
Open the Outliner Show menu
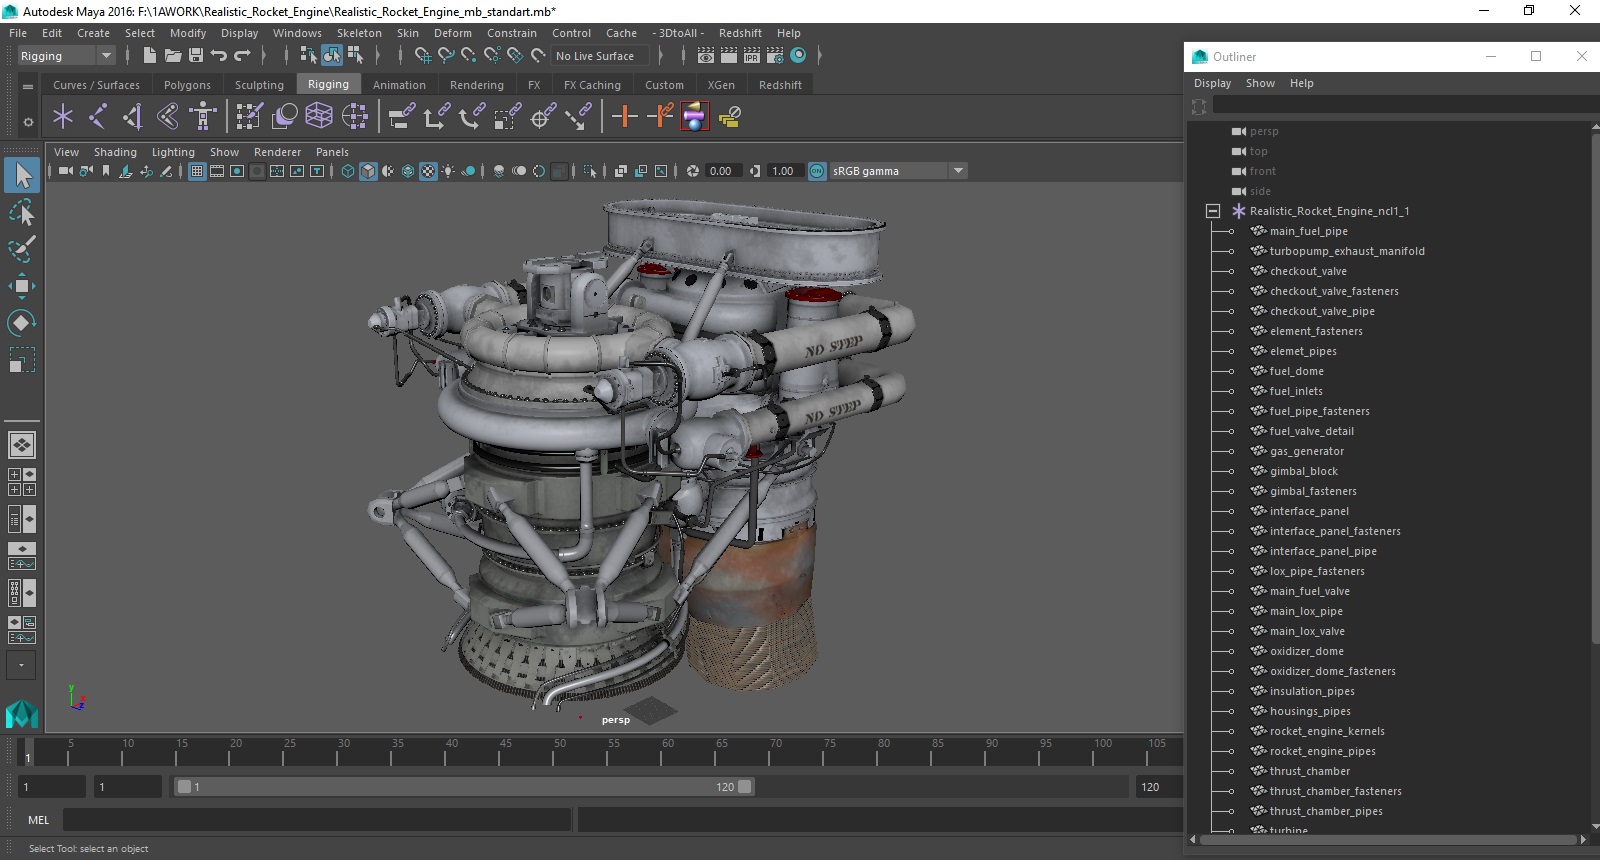point(1260,83)
